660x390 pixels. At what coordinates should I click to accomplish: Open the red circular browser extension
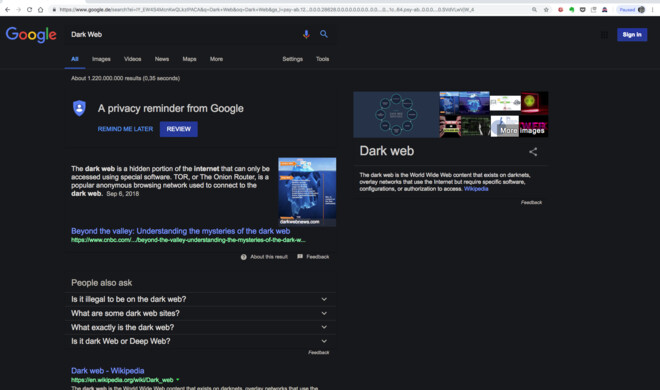(560, 9)
